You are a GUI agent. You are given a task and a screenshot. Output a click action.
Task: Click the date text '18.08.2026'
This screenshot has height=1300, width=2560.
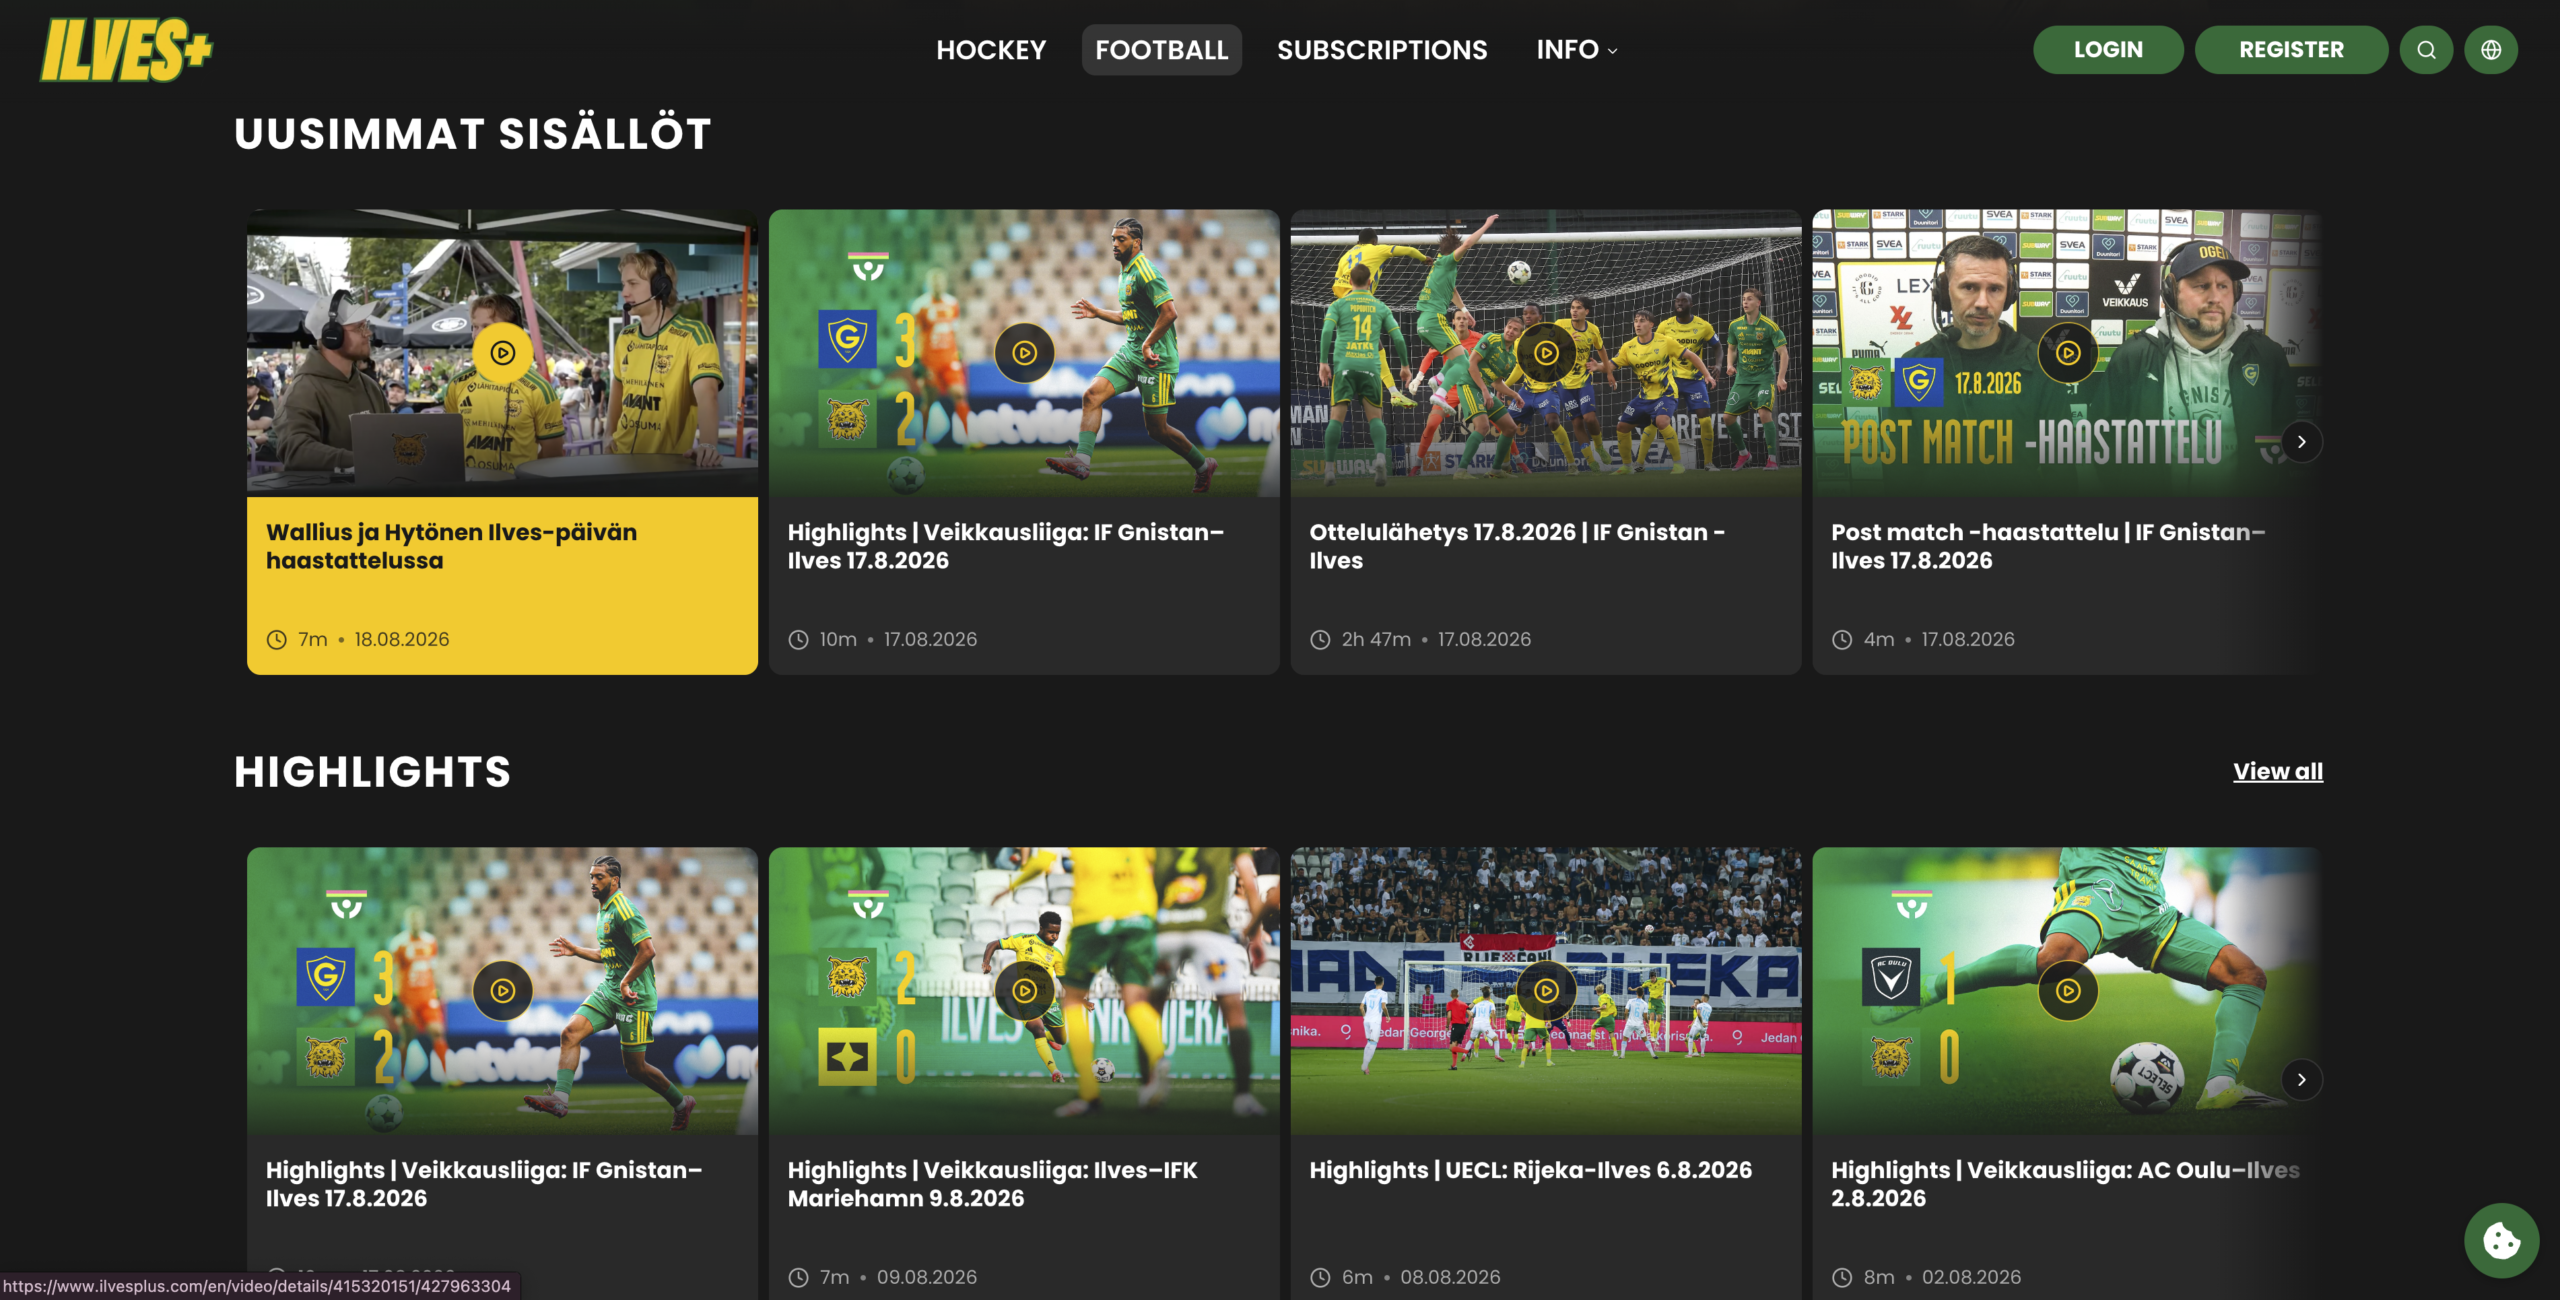pos(402,640)
